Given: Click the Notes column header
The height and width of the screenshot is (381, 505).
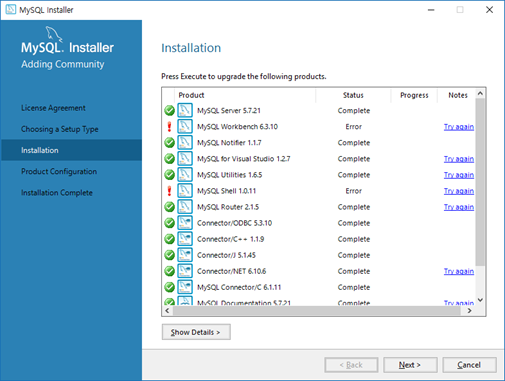Looking at the screenshot, I should 457,95.
